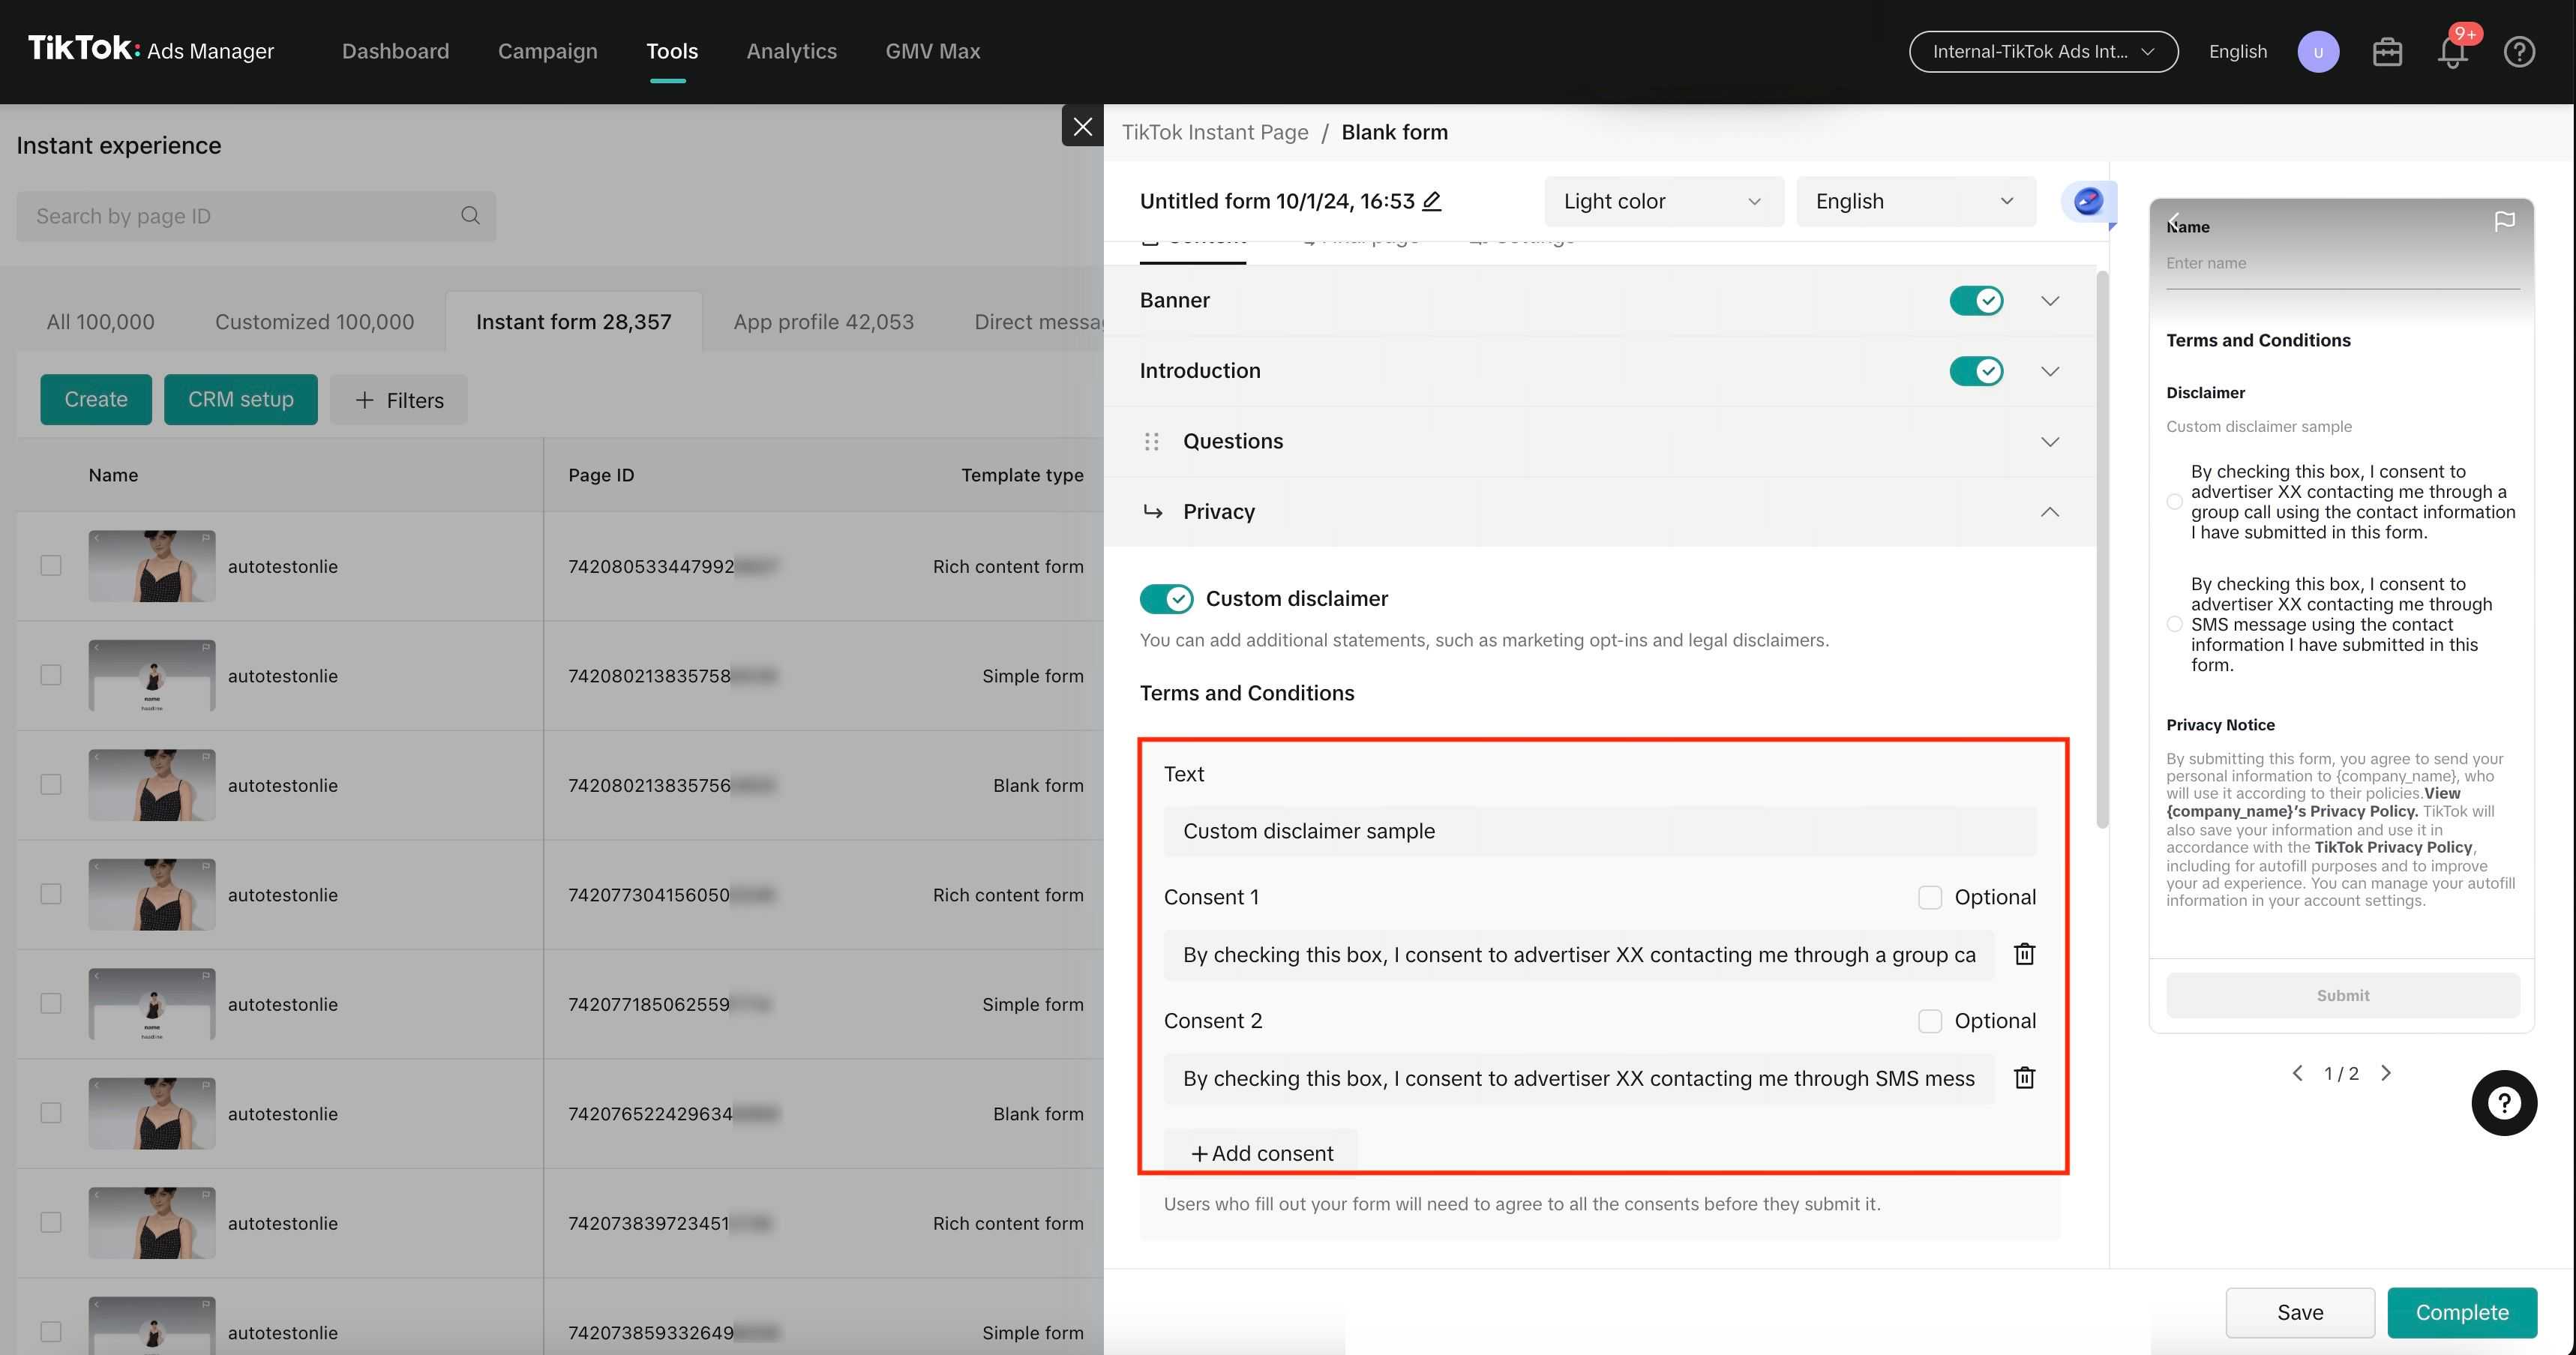The height and width of the screenshot is (1355, 2576).
Task: Delete Consent 1 with trash icon
Action: click(x=2024, y=954)
